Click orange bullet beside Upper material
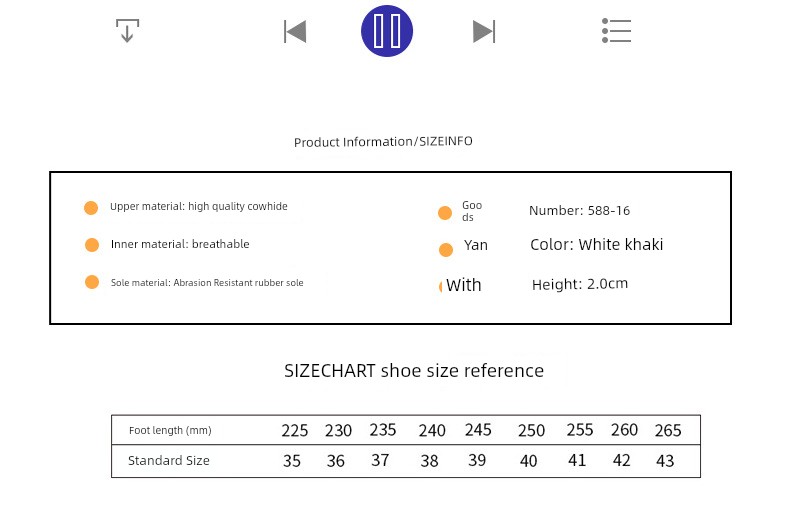Screen dimensions: 790x526 pyautogui.click(x=91, y=208)
